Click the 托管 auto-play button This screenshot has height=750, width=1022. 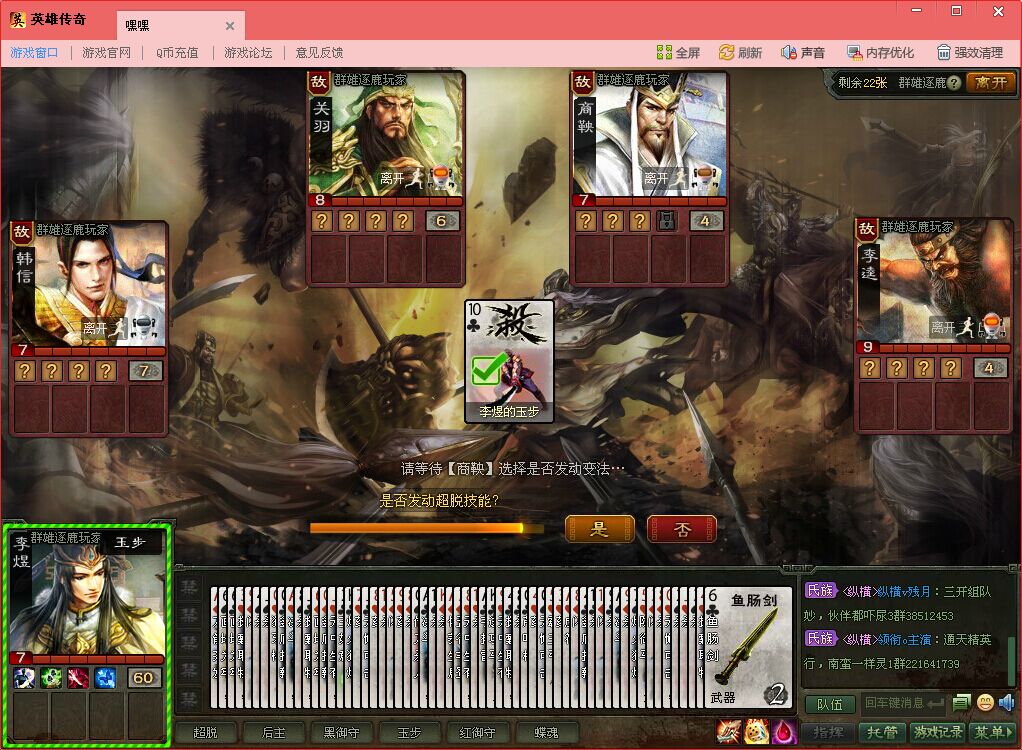pos(882,733)
